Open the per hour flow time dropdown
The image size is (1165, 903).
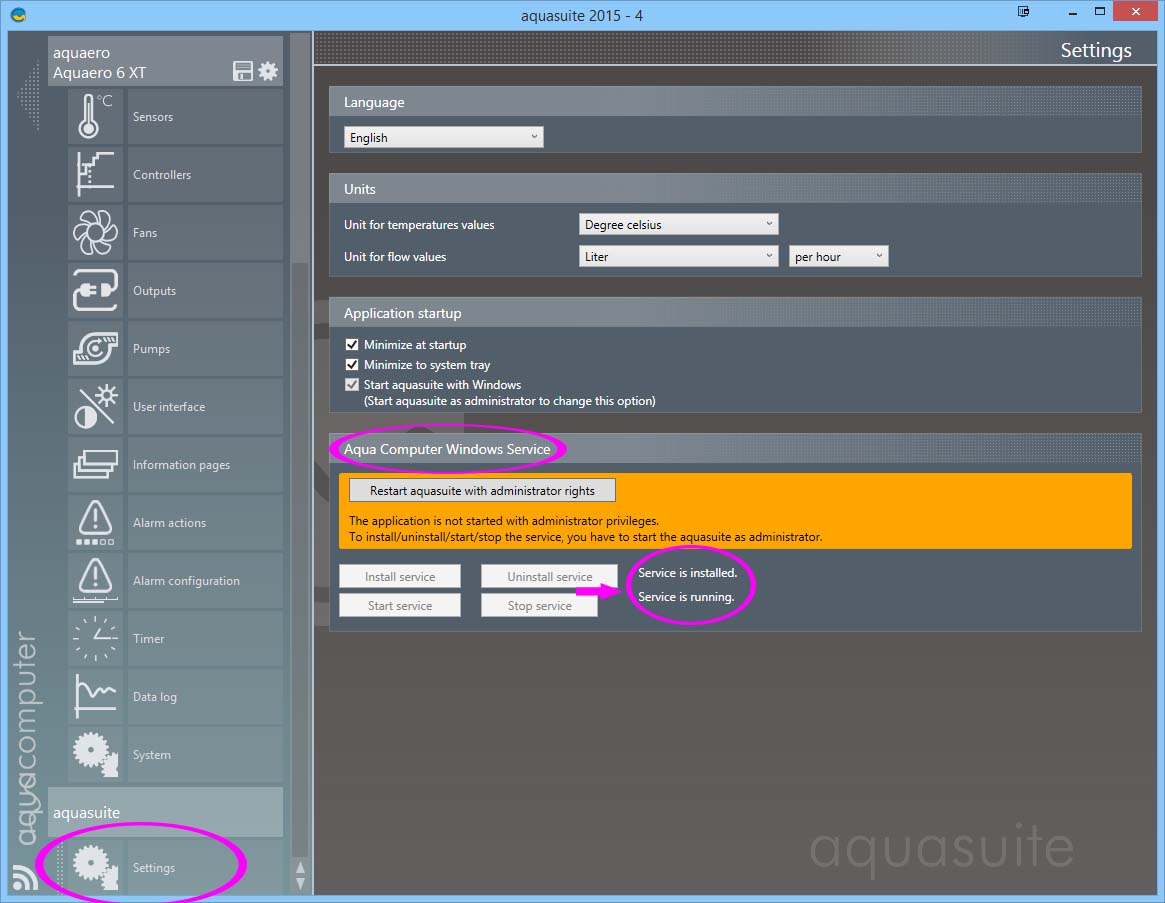[x=838, y=256]
